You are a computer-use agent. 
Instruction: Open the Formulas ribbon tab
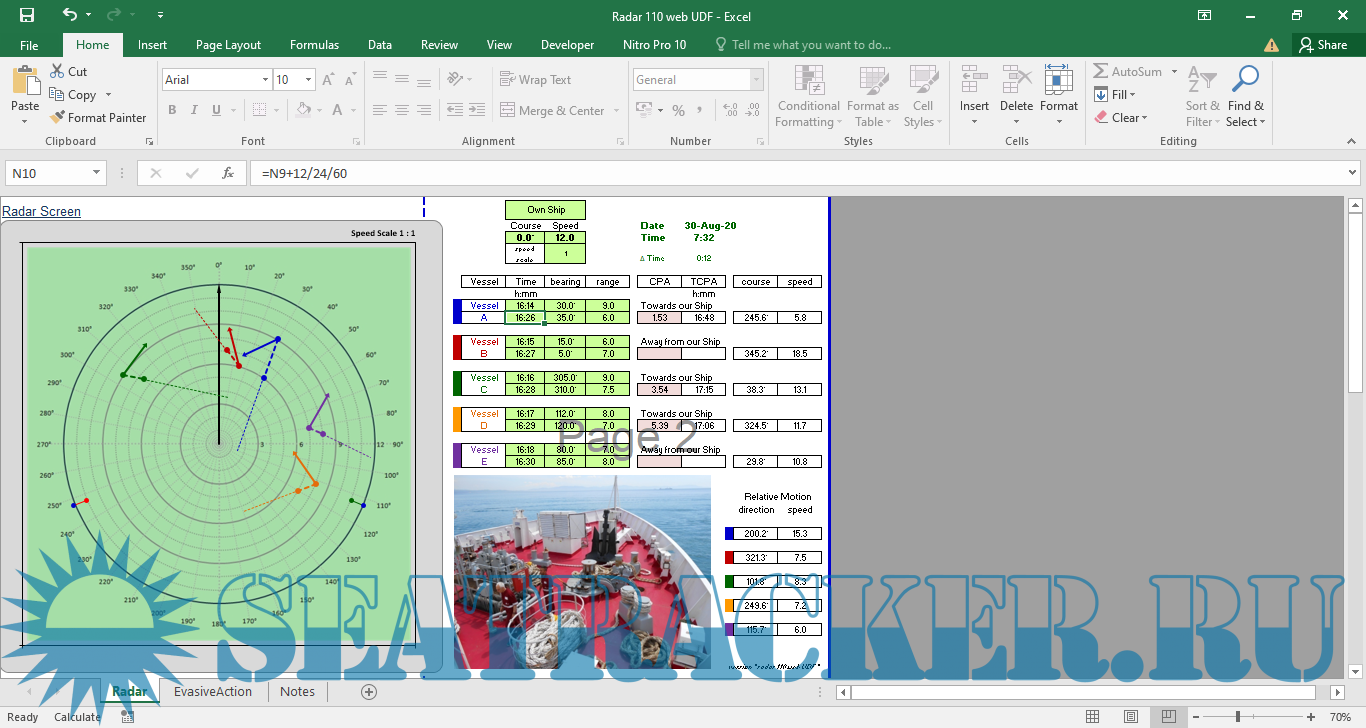pyautogui.click(x=314, y=45)
